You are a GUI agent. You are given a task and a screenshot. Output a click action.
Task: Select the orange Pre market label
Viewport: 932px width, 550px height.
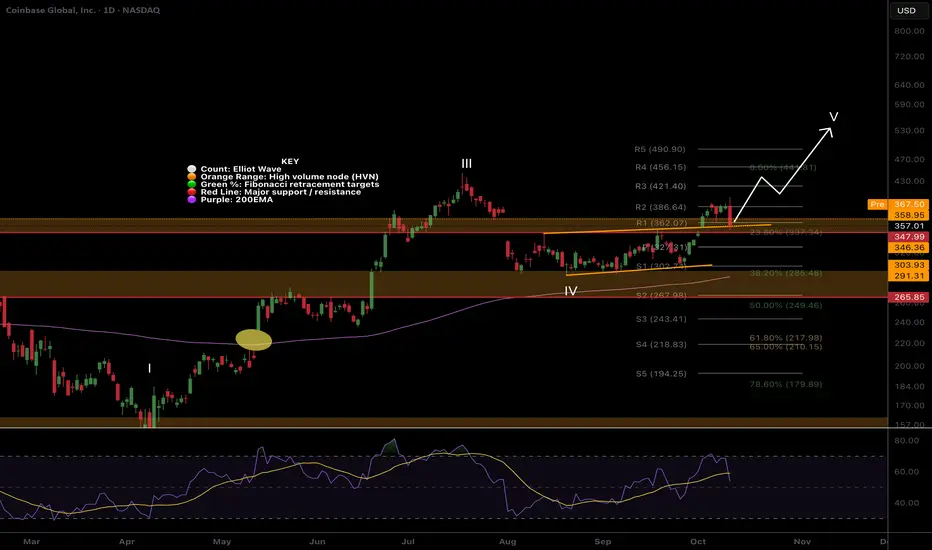[x=877, y=204]
